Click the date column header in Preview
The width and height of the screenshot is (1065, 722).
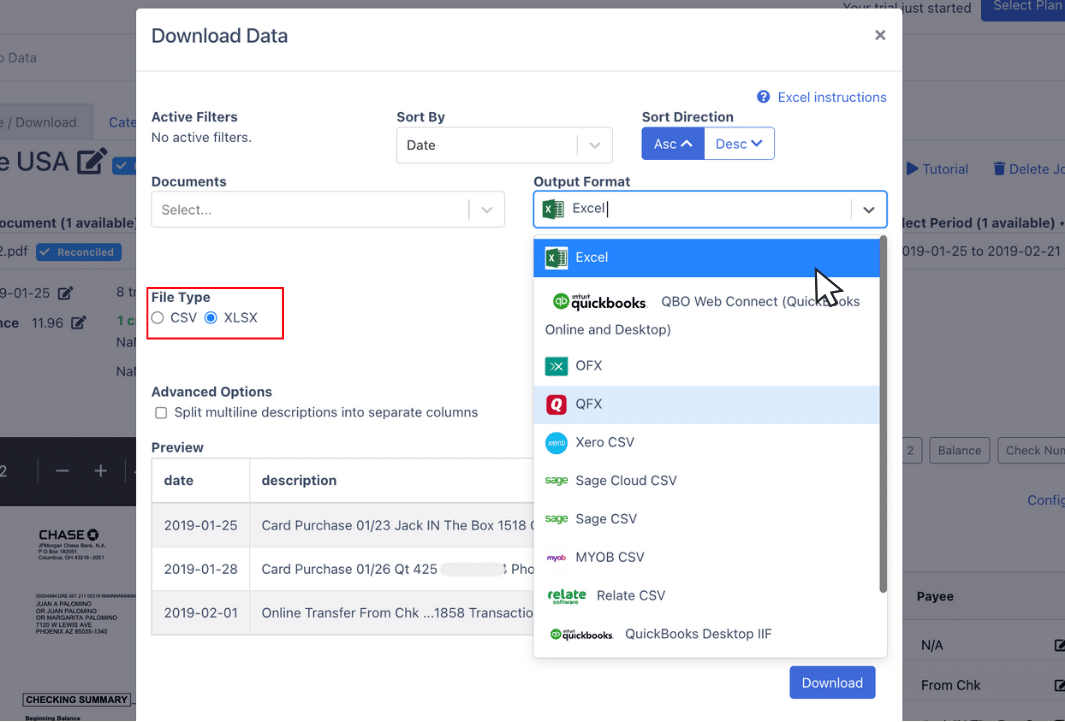(x=200, y=480)
